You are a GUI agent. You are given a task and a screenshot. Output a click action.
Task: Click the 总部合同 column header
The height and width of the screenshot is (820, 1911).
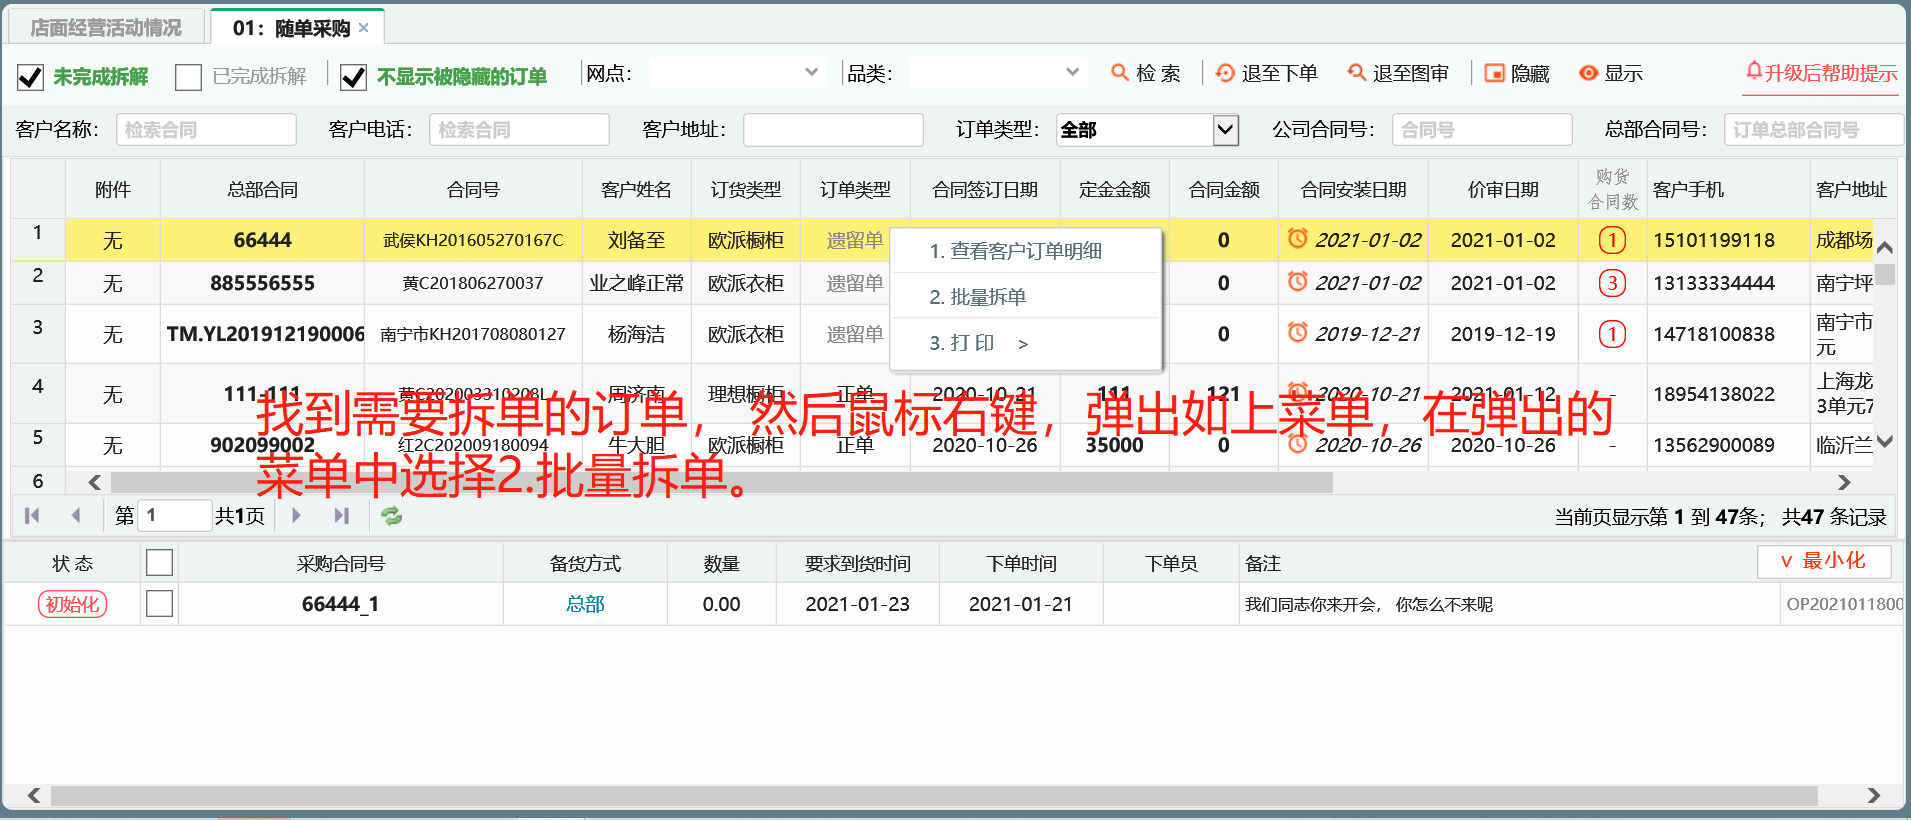(x=262, y=189)
